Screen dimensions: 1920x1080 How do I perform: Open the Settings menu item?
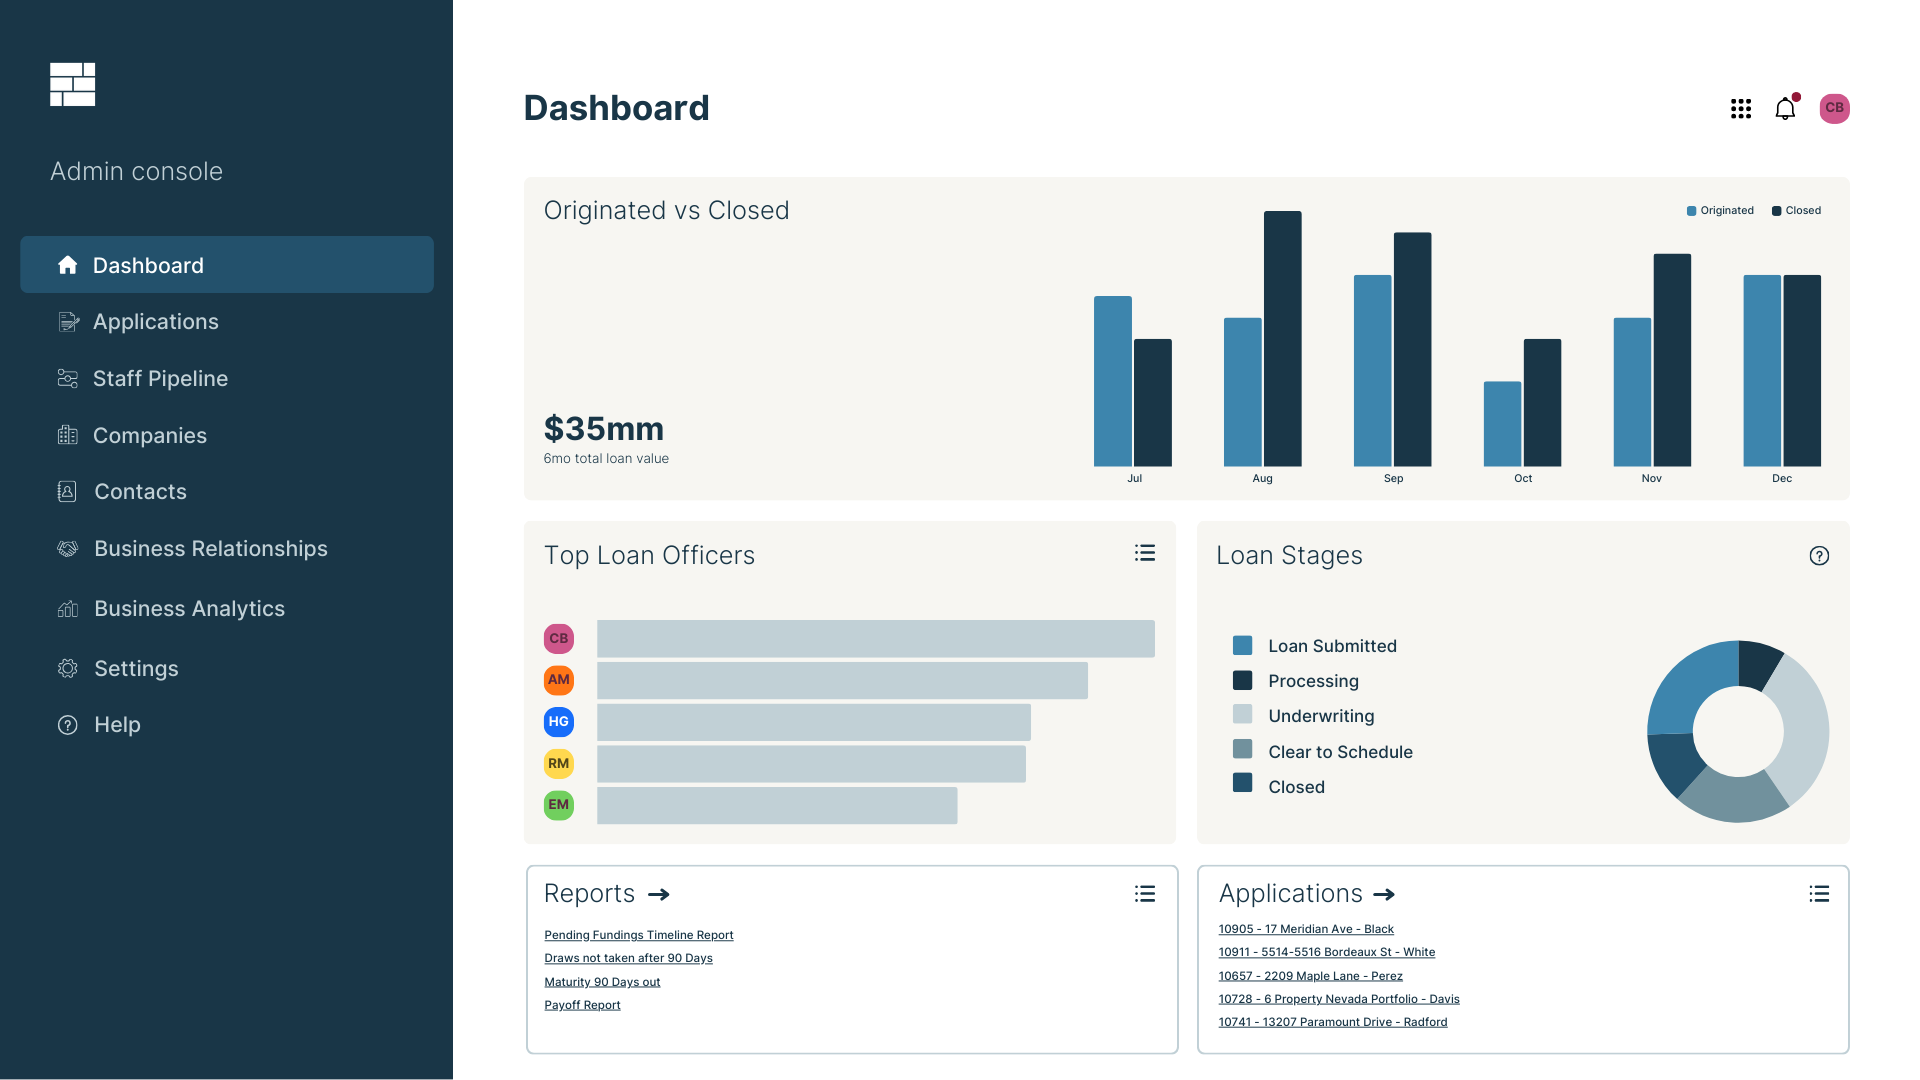(x=136, y=667)
